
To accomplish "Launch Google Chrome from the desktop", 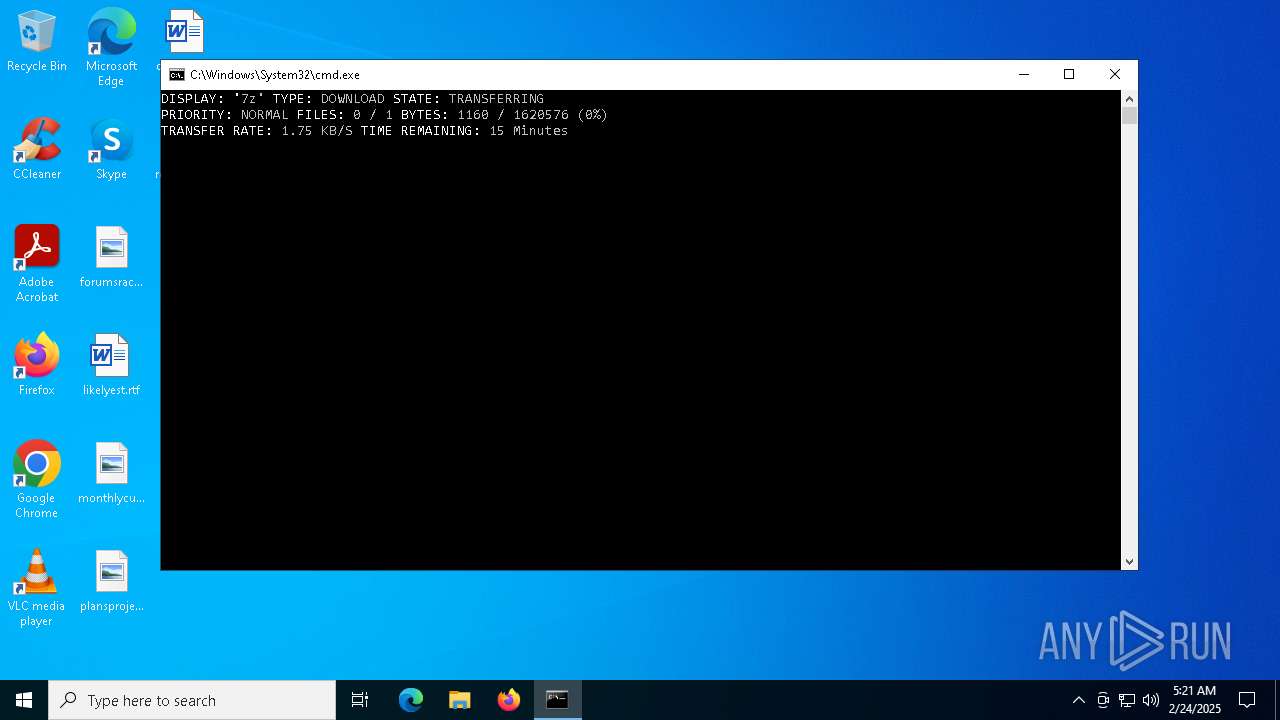I will coord(37,480).
